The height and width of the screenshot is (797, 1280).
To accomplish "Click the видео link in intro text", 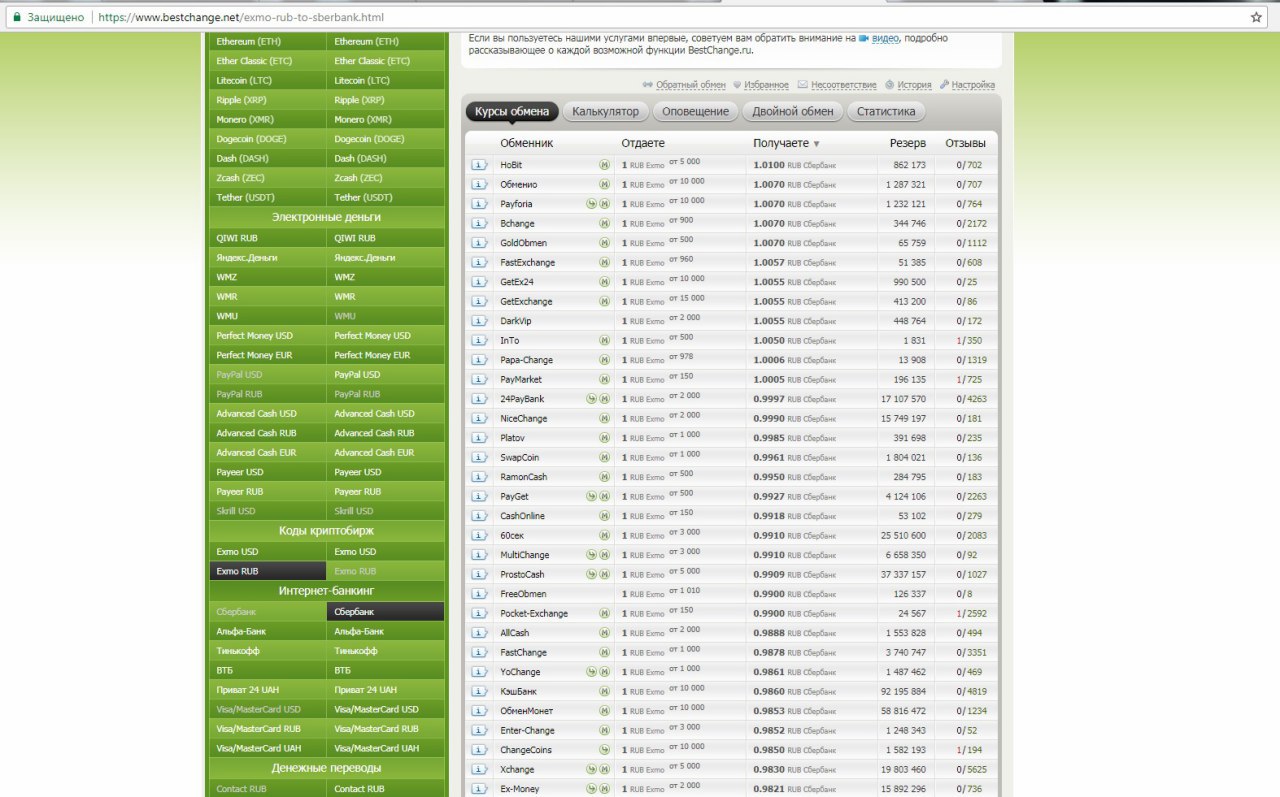I will (x=885, y=38).
